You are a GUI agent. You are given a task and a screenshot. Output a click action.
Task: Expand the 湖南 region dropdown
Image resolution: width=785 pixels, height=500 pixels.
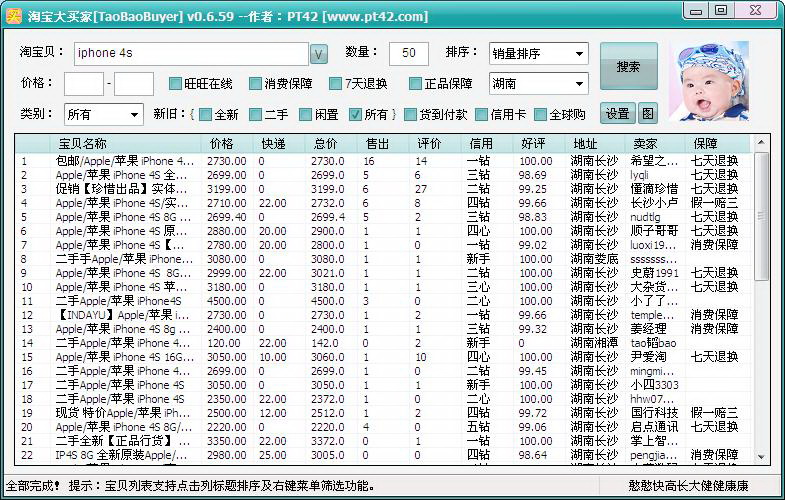538,84
